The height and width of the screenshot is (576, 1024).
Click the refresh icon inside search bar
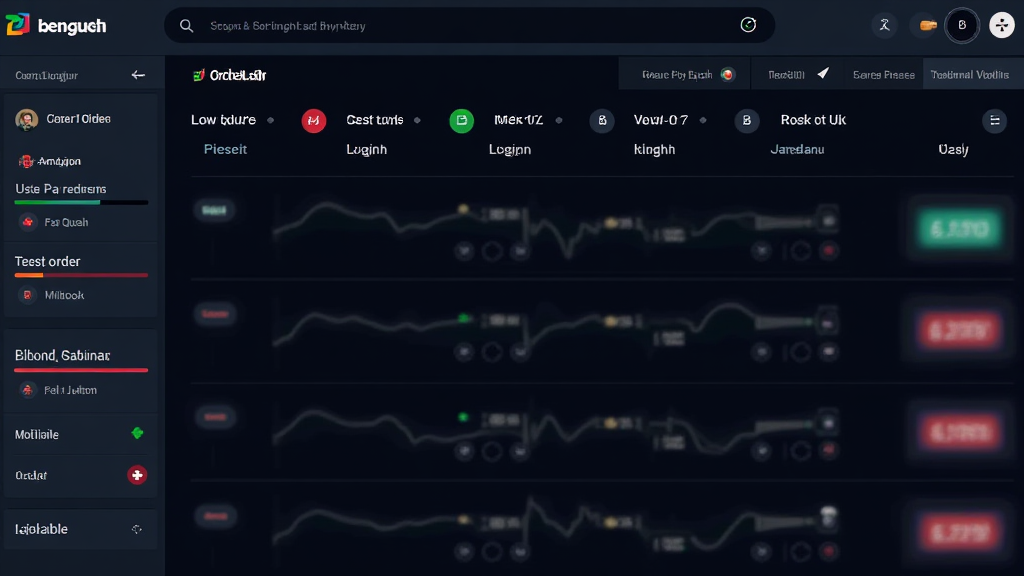pos(748,25)
